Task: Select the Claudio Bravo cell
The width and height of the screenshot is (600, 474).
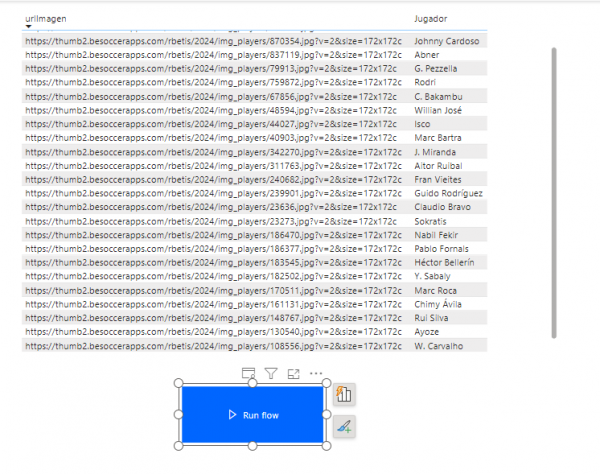Action: (x=442, y=207)
